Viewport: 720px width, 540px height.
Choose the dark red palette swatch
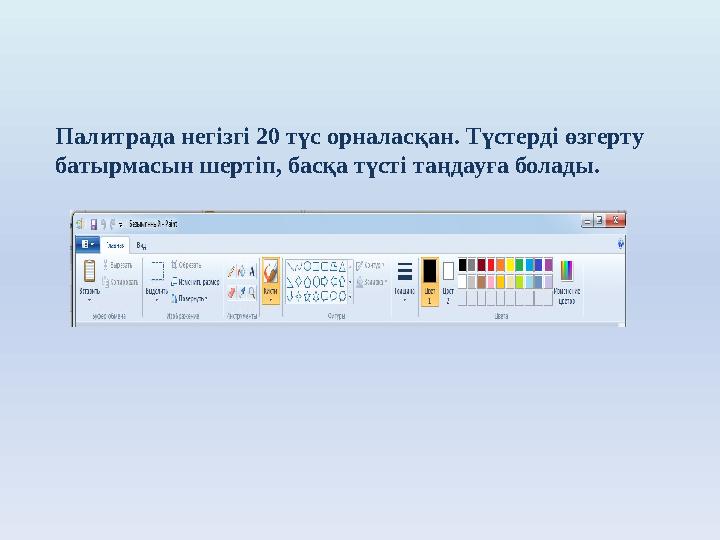tap(481, 265)
